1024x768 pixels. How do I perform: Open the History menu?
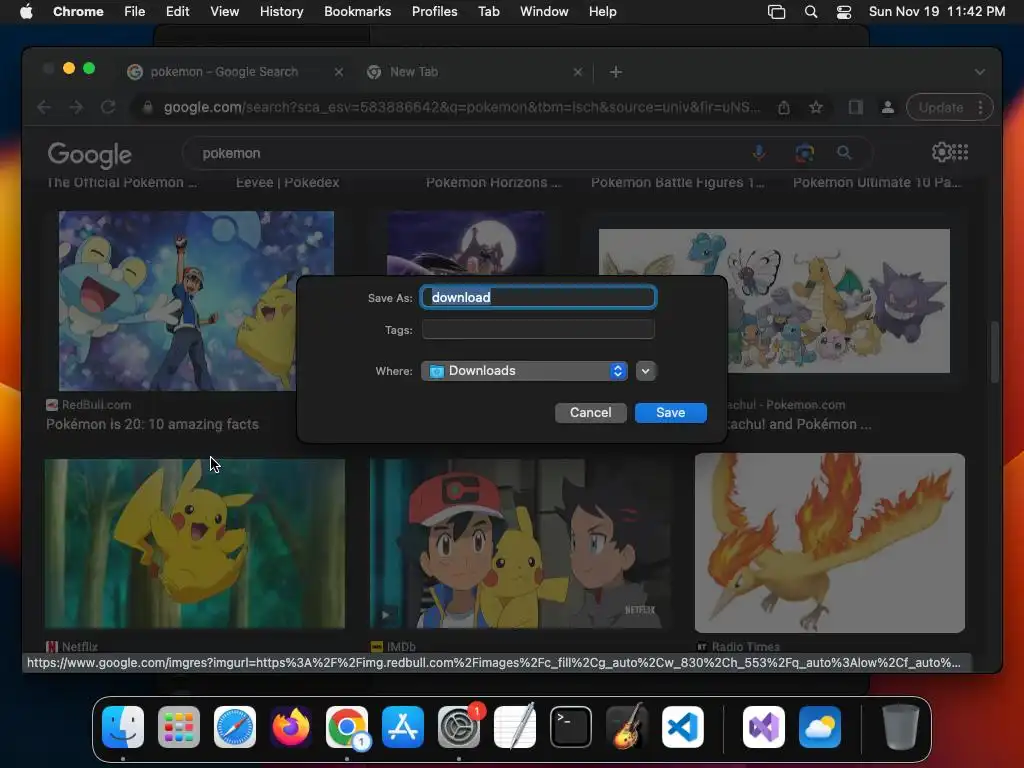pos(281,12)
